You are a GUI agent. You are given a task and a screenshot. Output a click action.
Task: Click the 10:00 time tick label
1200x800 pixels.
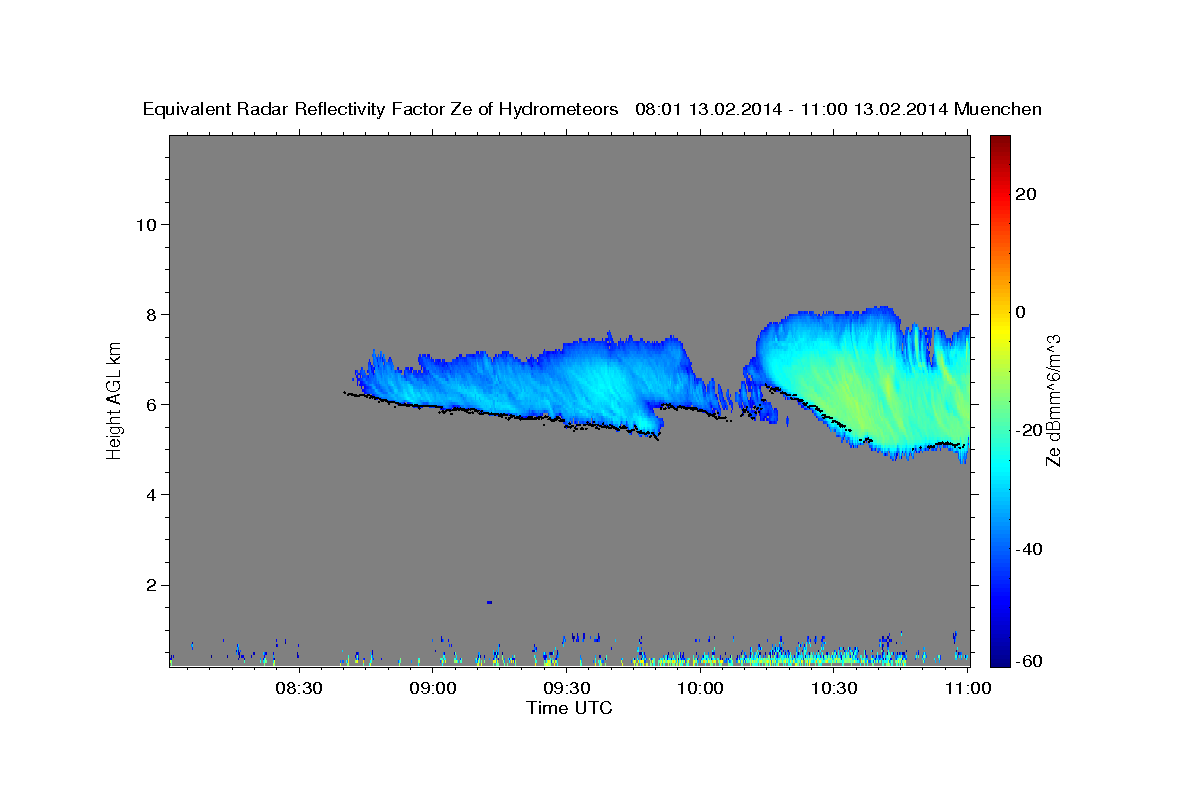[700, 688]
